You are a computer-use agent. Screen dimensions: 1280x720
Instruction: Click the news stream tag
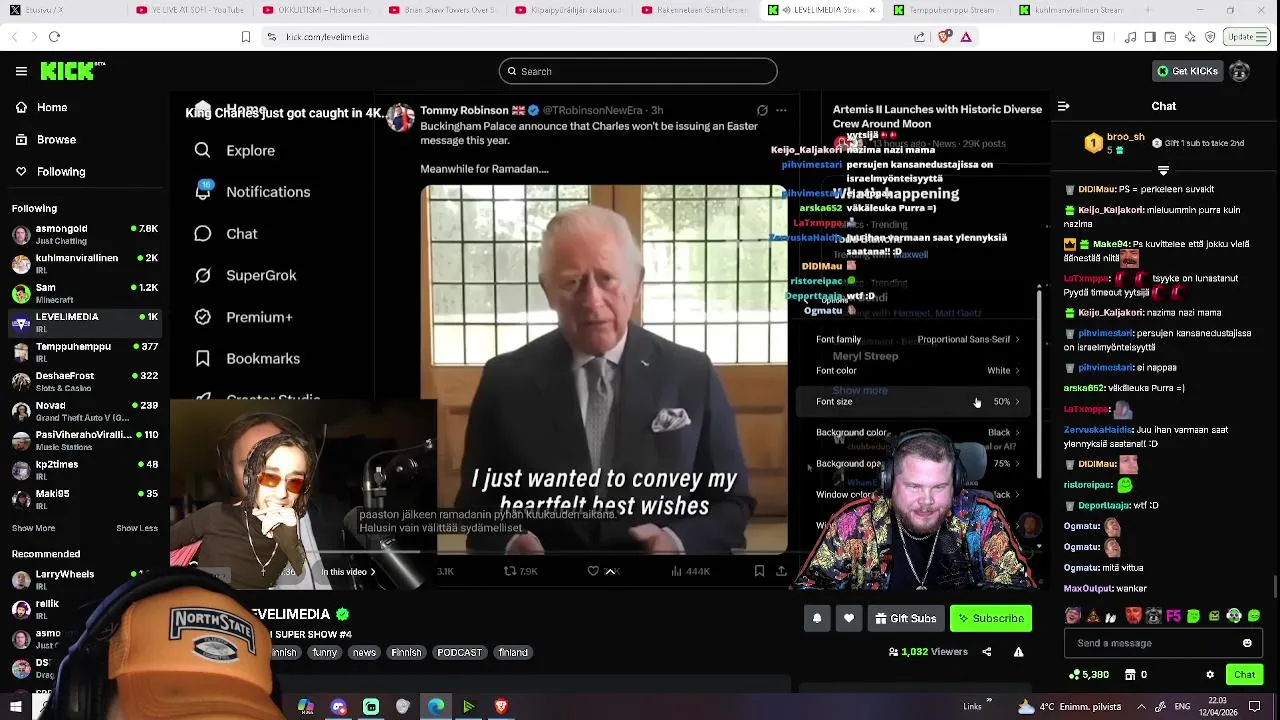364,652
